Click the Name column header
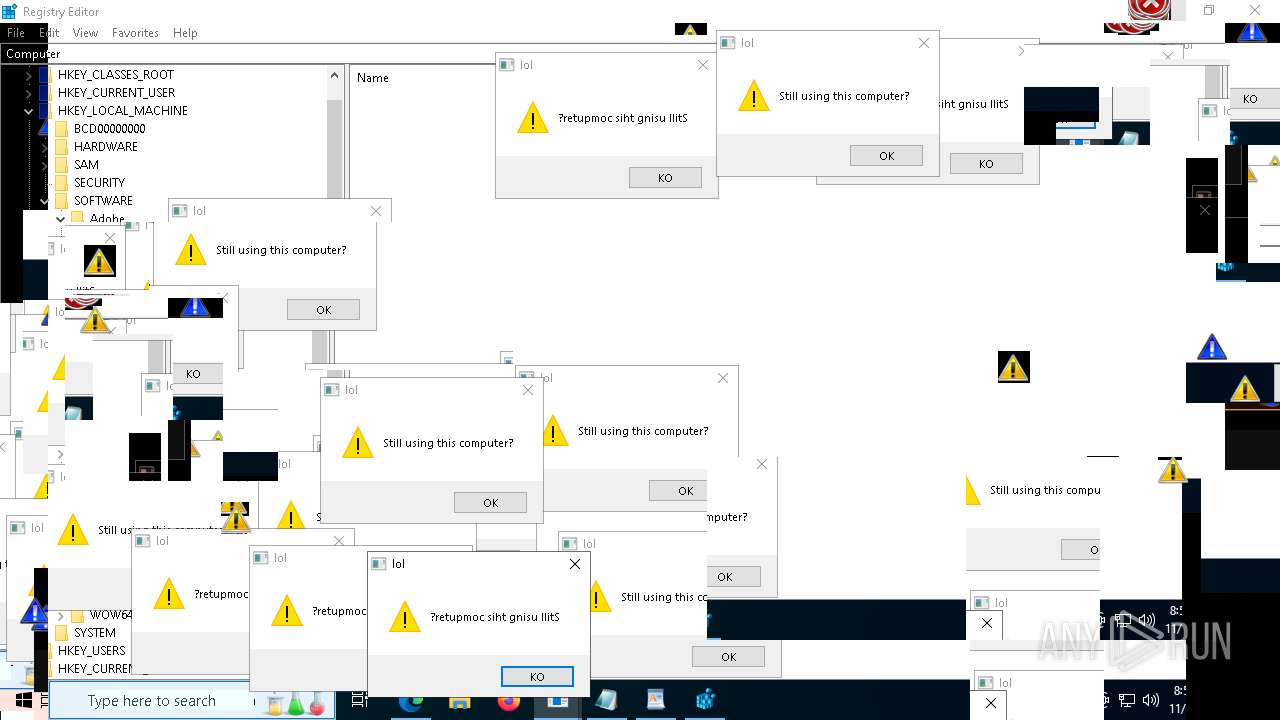This screenshot has width=1280, height=720. (373, 78)
